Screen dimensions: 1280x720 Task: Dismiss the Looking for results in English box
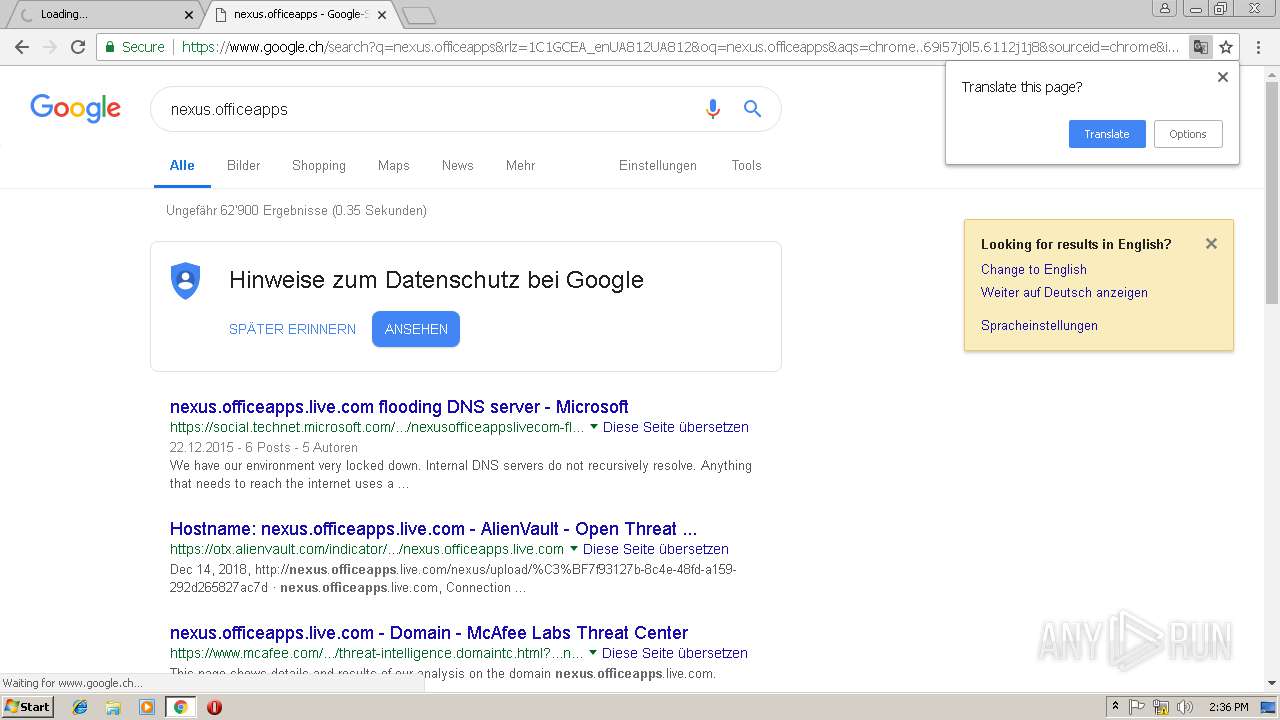point(1211,244)
